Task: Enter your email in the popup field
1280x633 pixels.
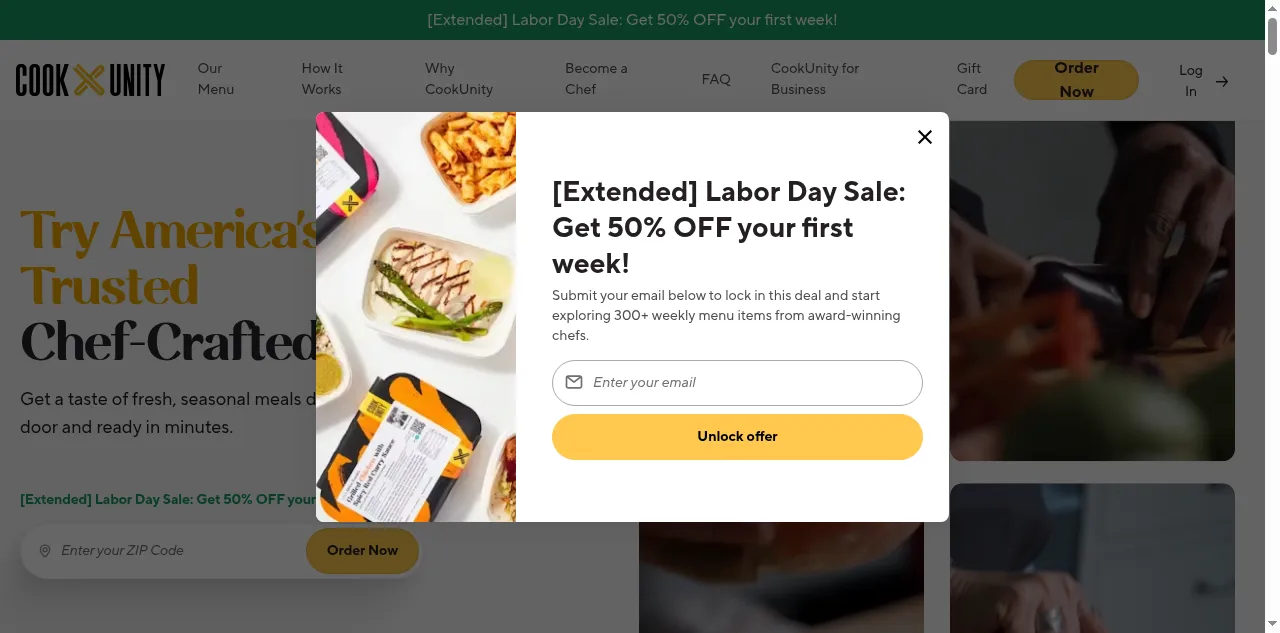Action: (x=750, y=383)
